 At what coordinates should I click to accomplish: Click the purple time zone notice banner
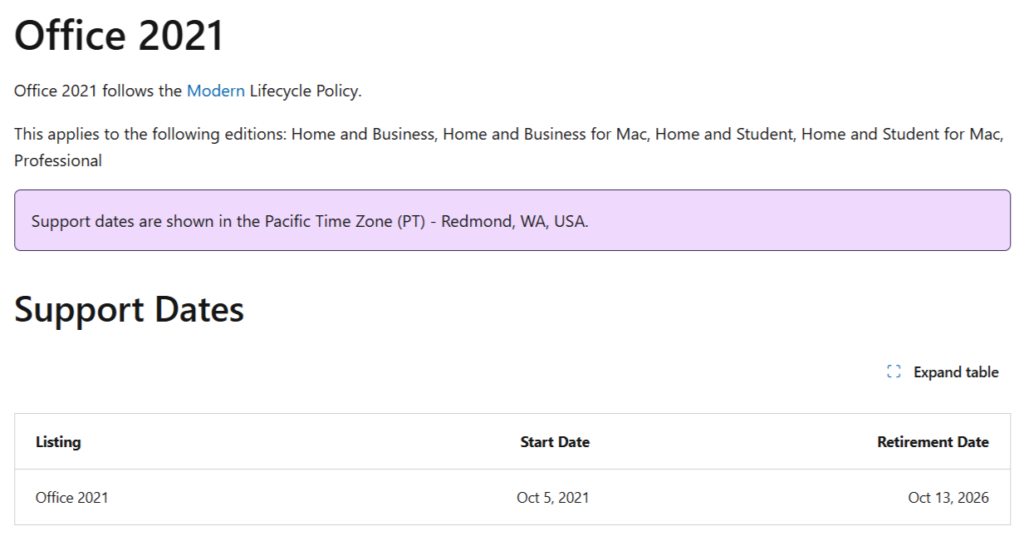(x=512, y=220)
